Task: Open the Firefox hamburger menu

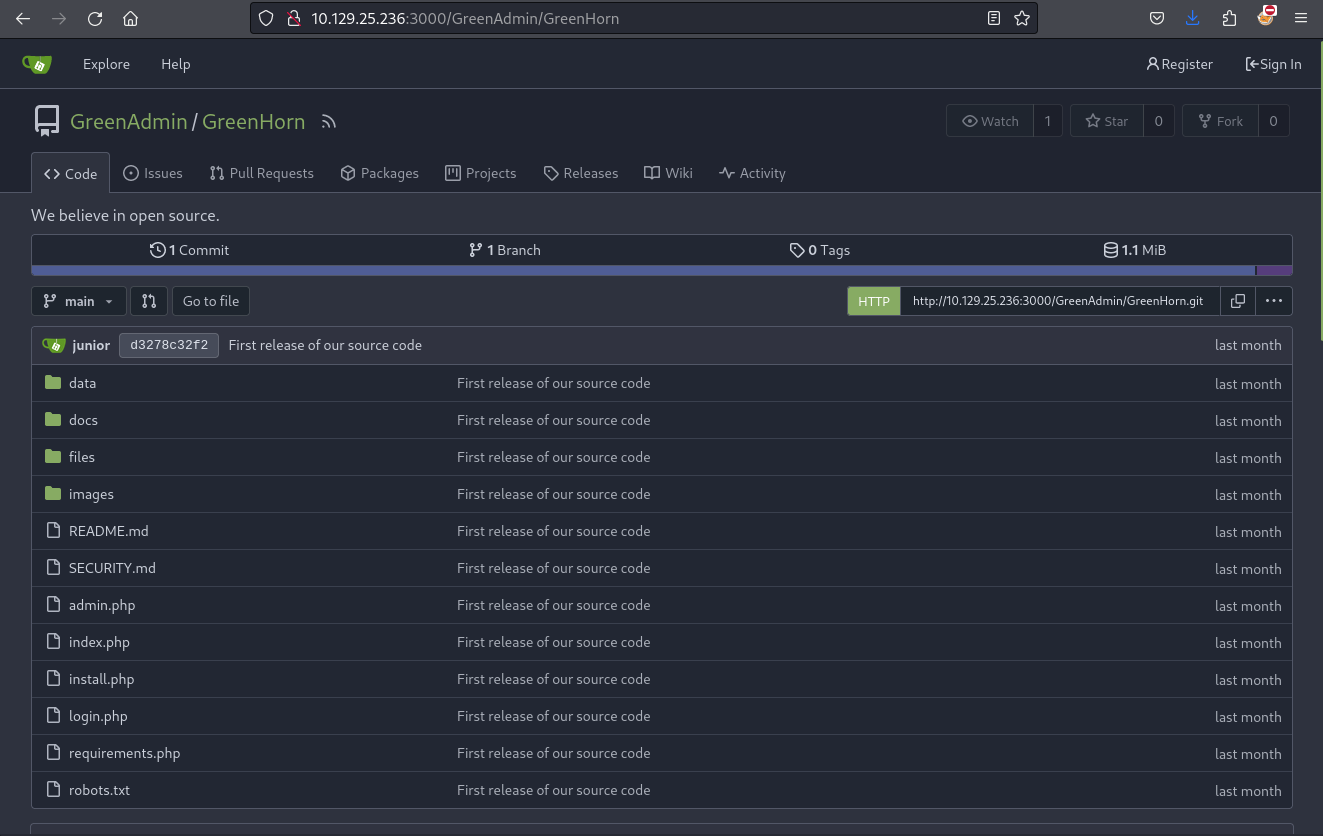Action: [1301, 18]
